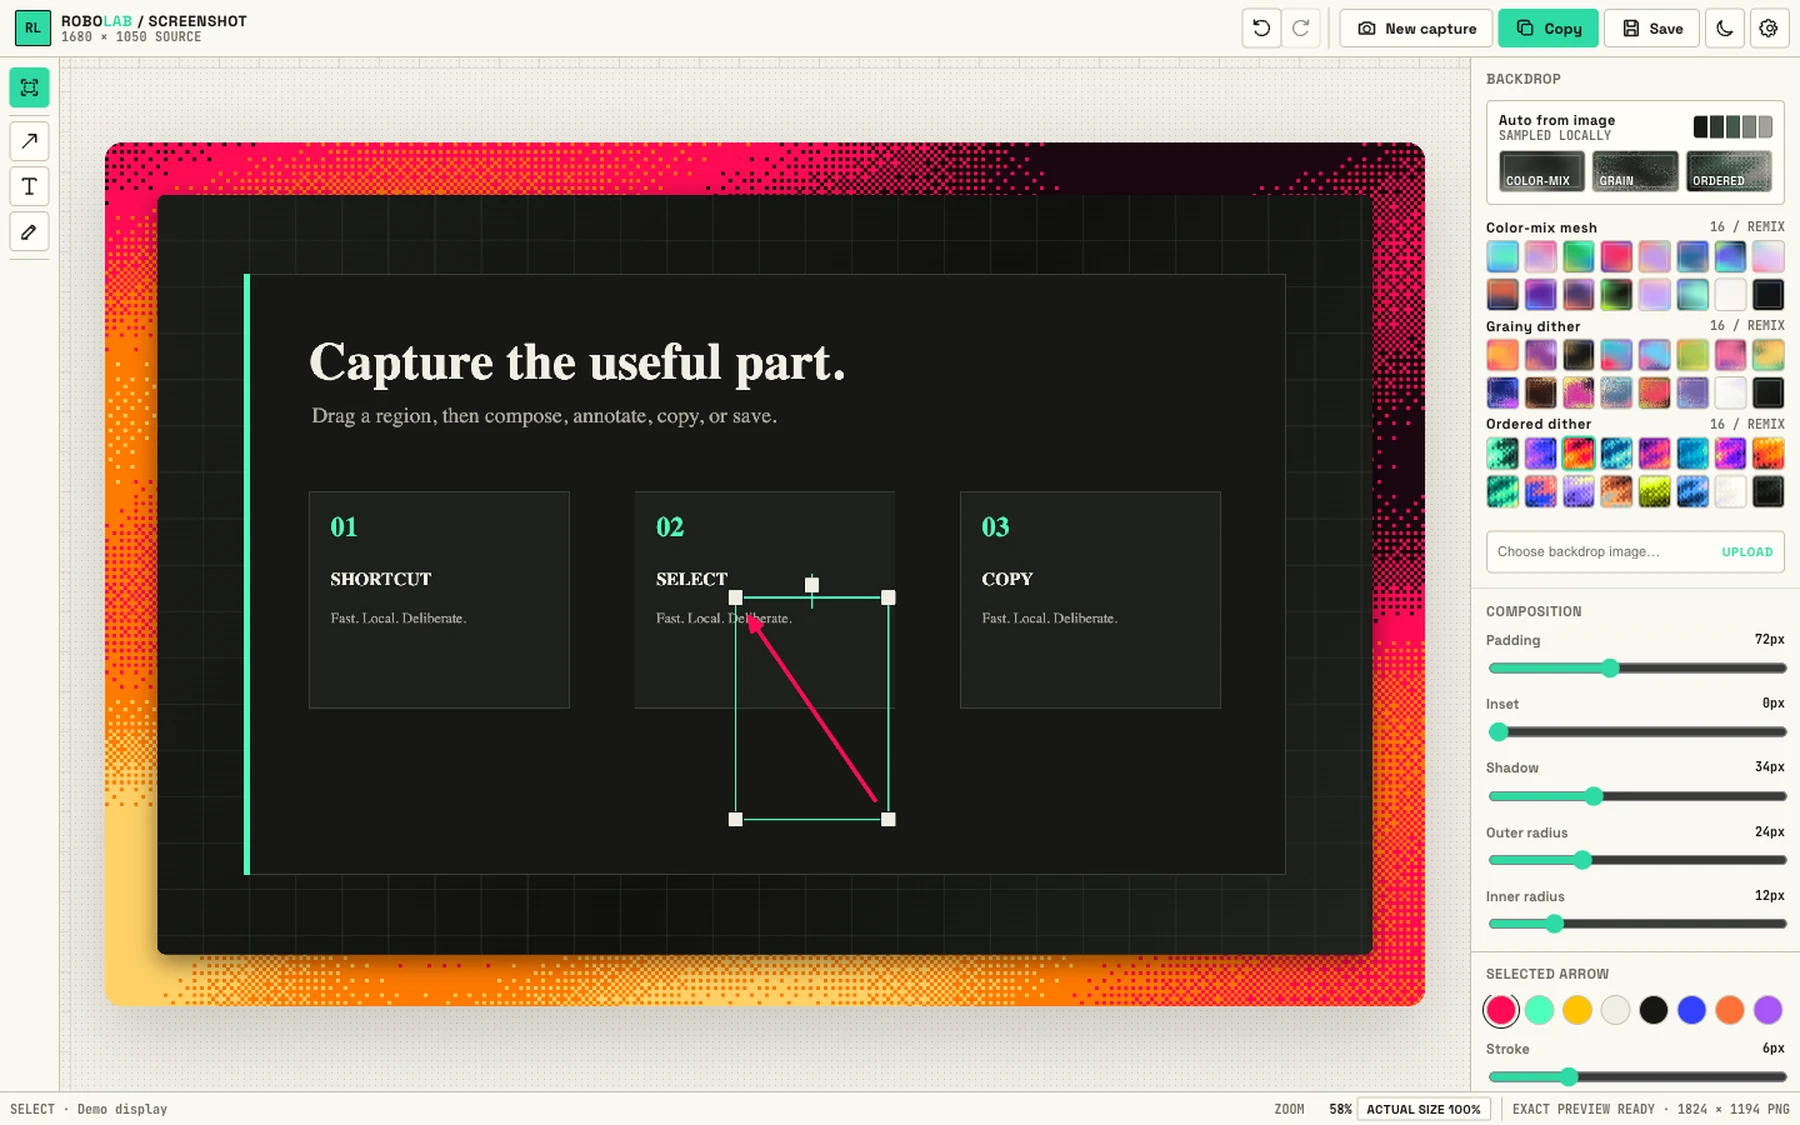Adjust the arrow Stroke slider
The height and width of the screenshot is (1125, 1800).
pyautogui.click(x=1636, y=1077)
